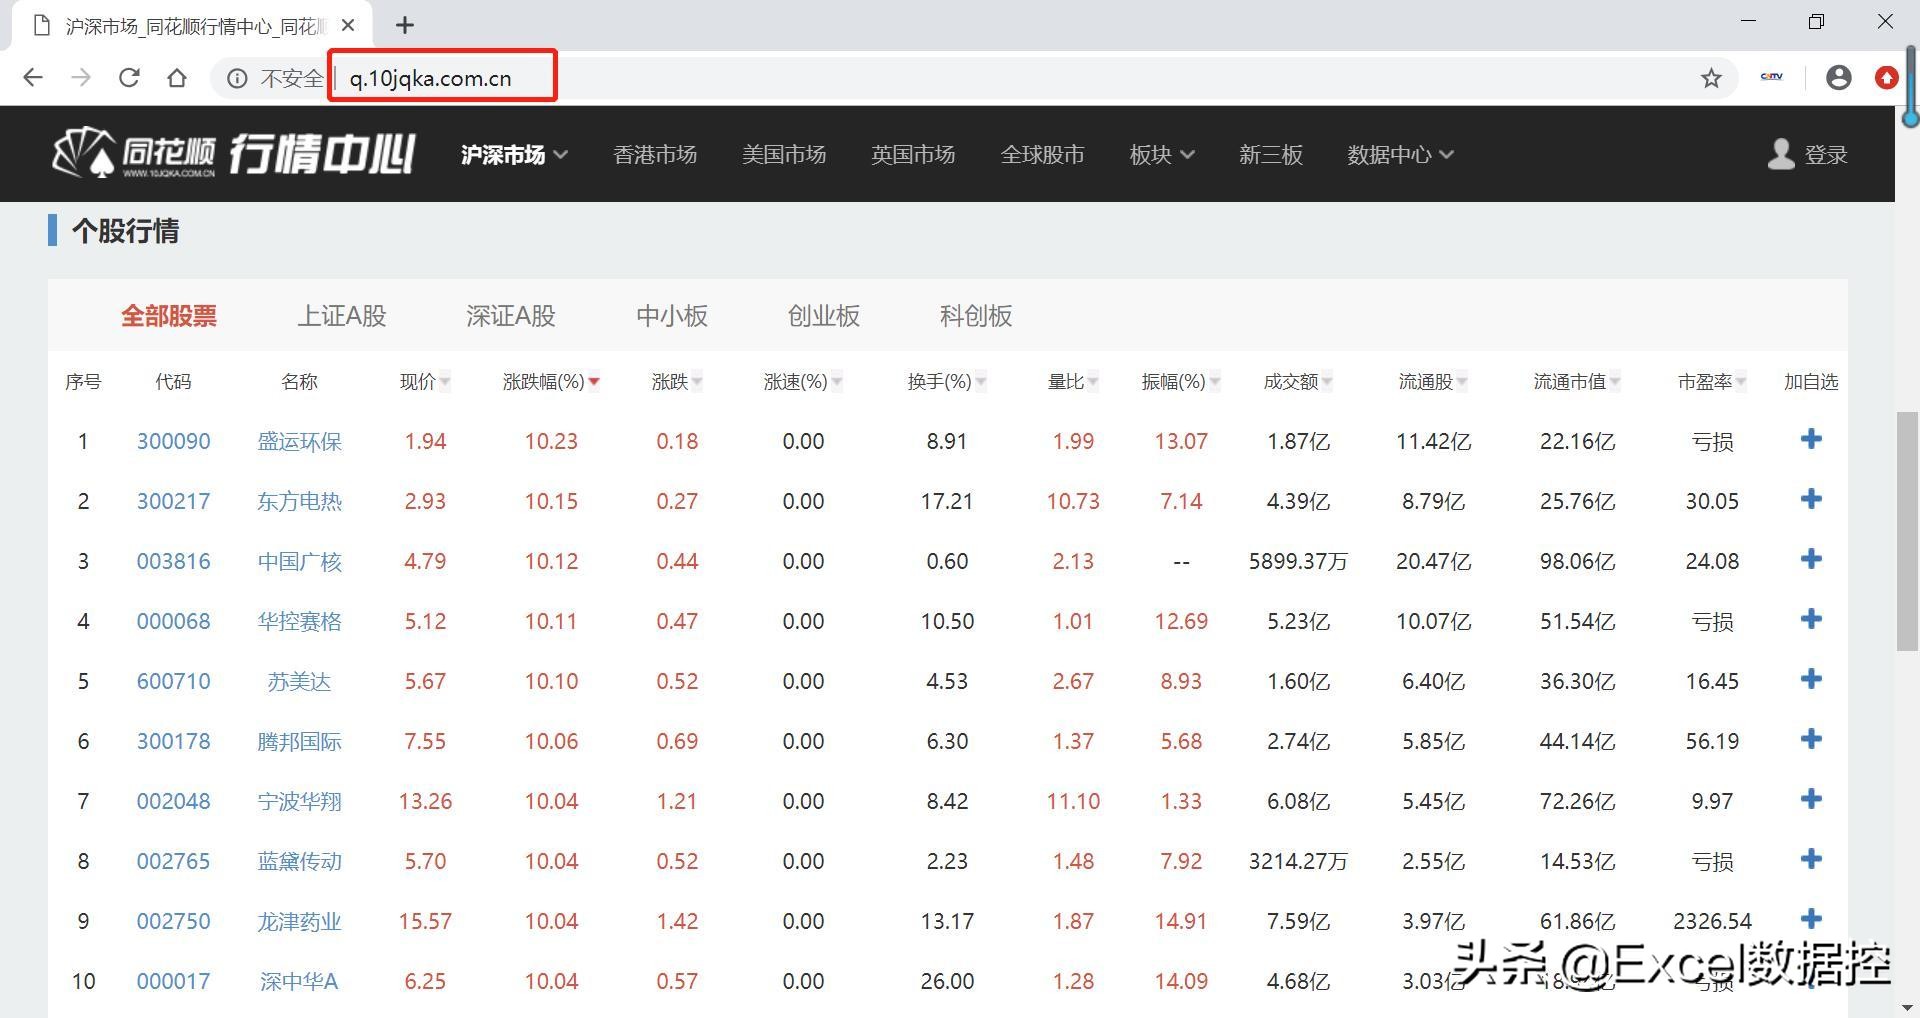Sort table by 涨跌 column
This screenshot has height=1018, width=1920.
(677, 381)
